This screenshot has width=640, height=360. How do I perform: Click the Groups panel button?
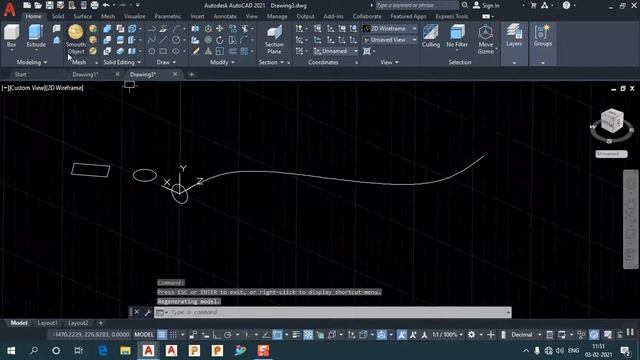(x=542, y=36)
